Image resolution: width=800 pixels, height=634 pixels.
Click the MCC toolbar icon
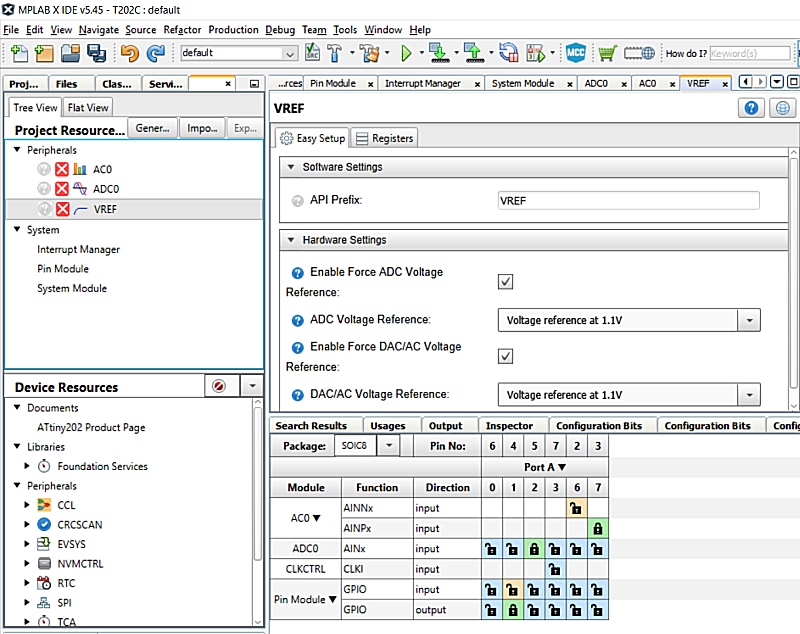576,53
